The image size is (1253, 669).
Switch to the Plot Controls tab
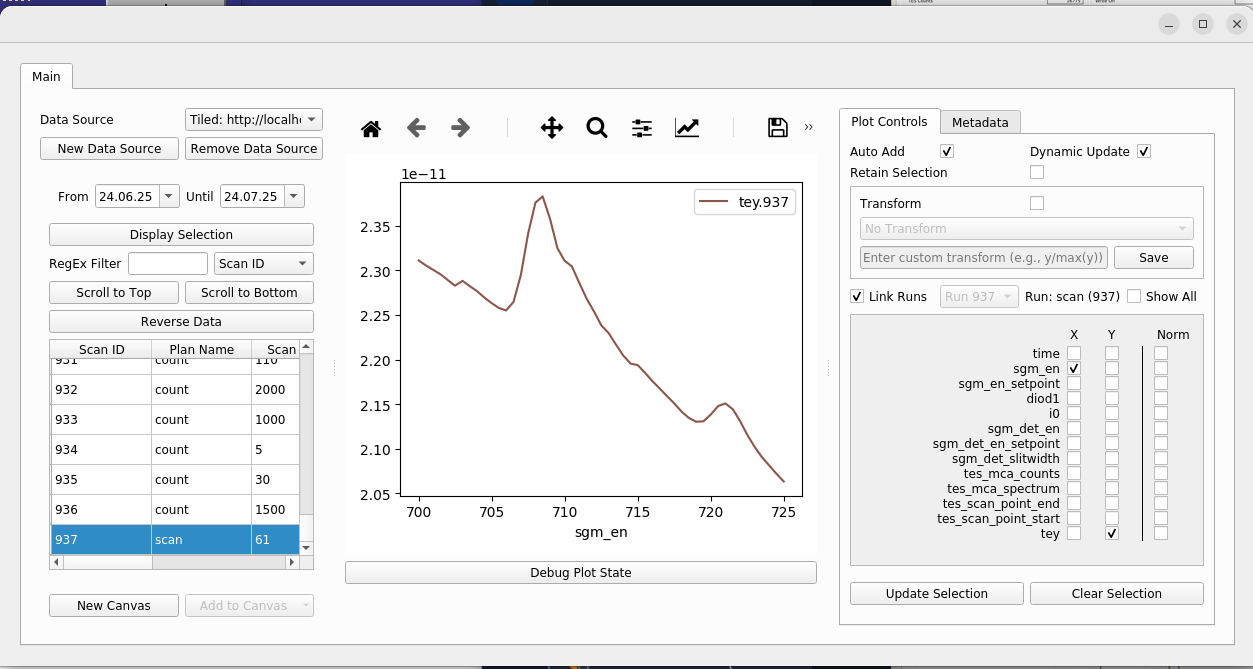889,122
